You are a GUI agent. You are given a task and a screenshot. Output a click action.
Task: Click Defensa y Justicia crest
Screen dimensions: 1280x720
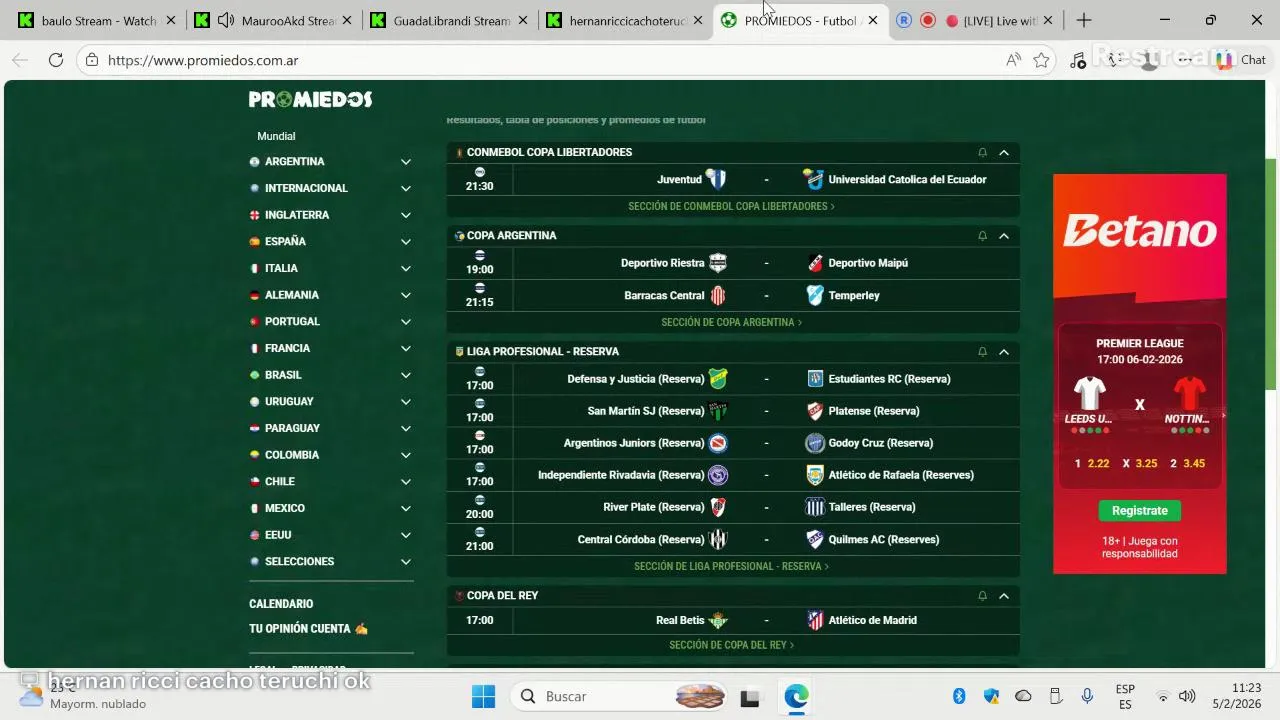point(718,379)
